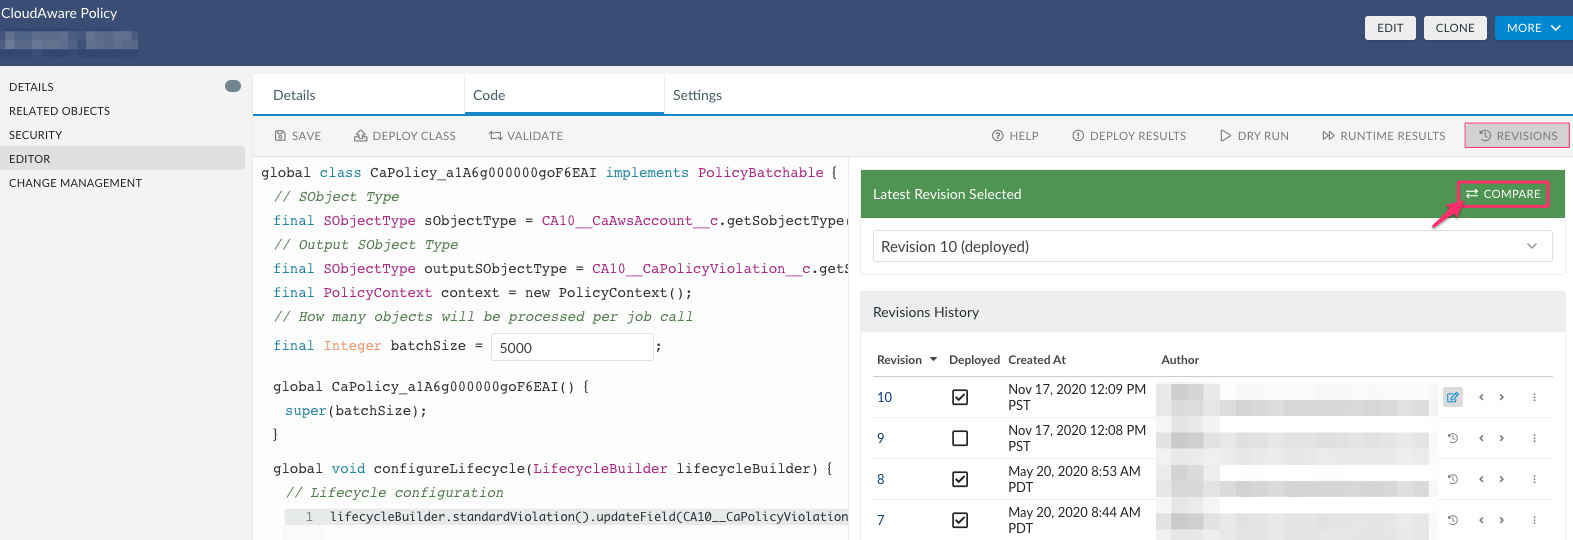Open the Details tab
1573x540 pixels.
coord(294,95)
